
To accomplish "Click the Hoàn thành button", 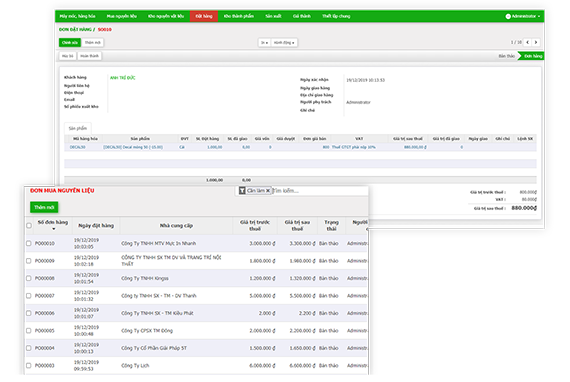I will [89, 56].
